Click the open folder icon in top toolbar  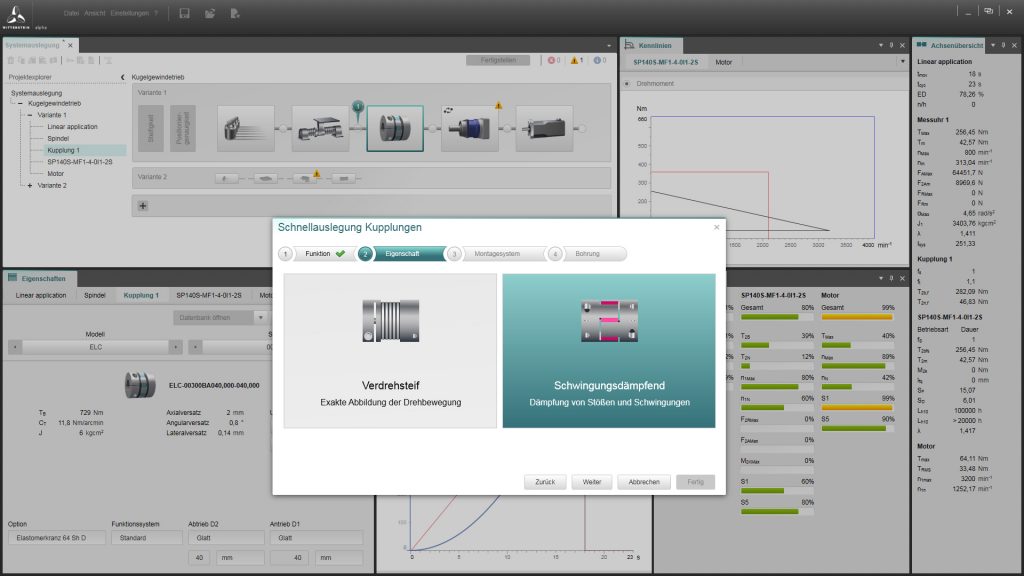click(210, 14)
